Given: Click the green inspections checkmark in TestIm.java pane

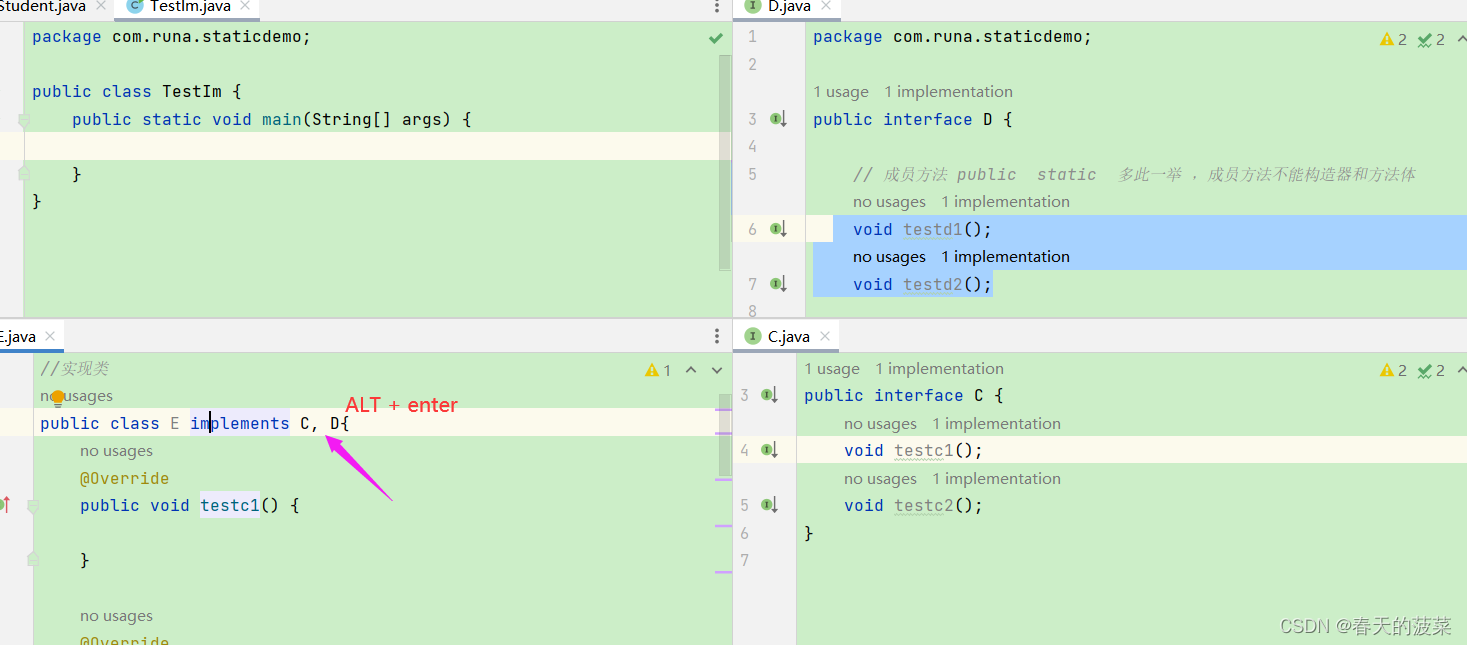Looking at the screenshot, I should pyautogui.click(x=714, y=37).
